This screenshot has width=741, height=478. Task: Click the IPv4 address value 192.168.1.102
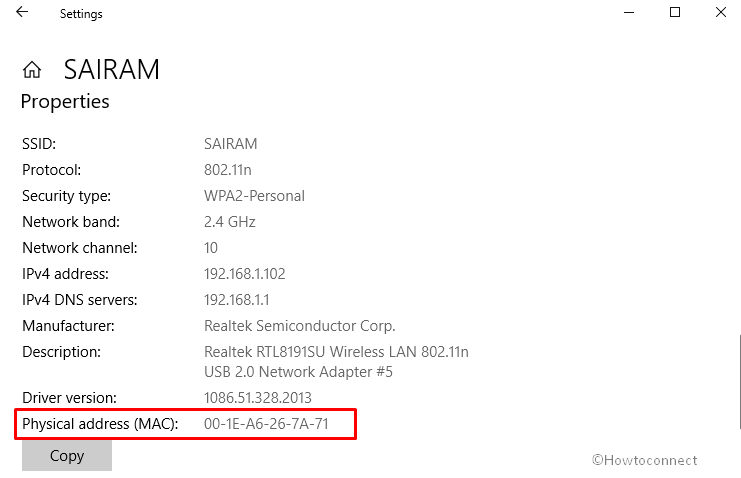point(244,274)
